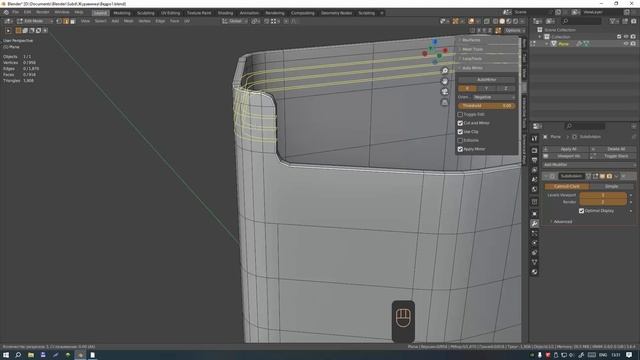This screenshot has width=640, height=360.
Task: Open the Mesh menu in the viewport header
Action: [129, 21]
